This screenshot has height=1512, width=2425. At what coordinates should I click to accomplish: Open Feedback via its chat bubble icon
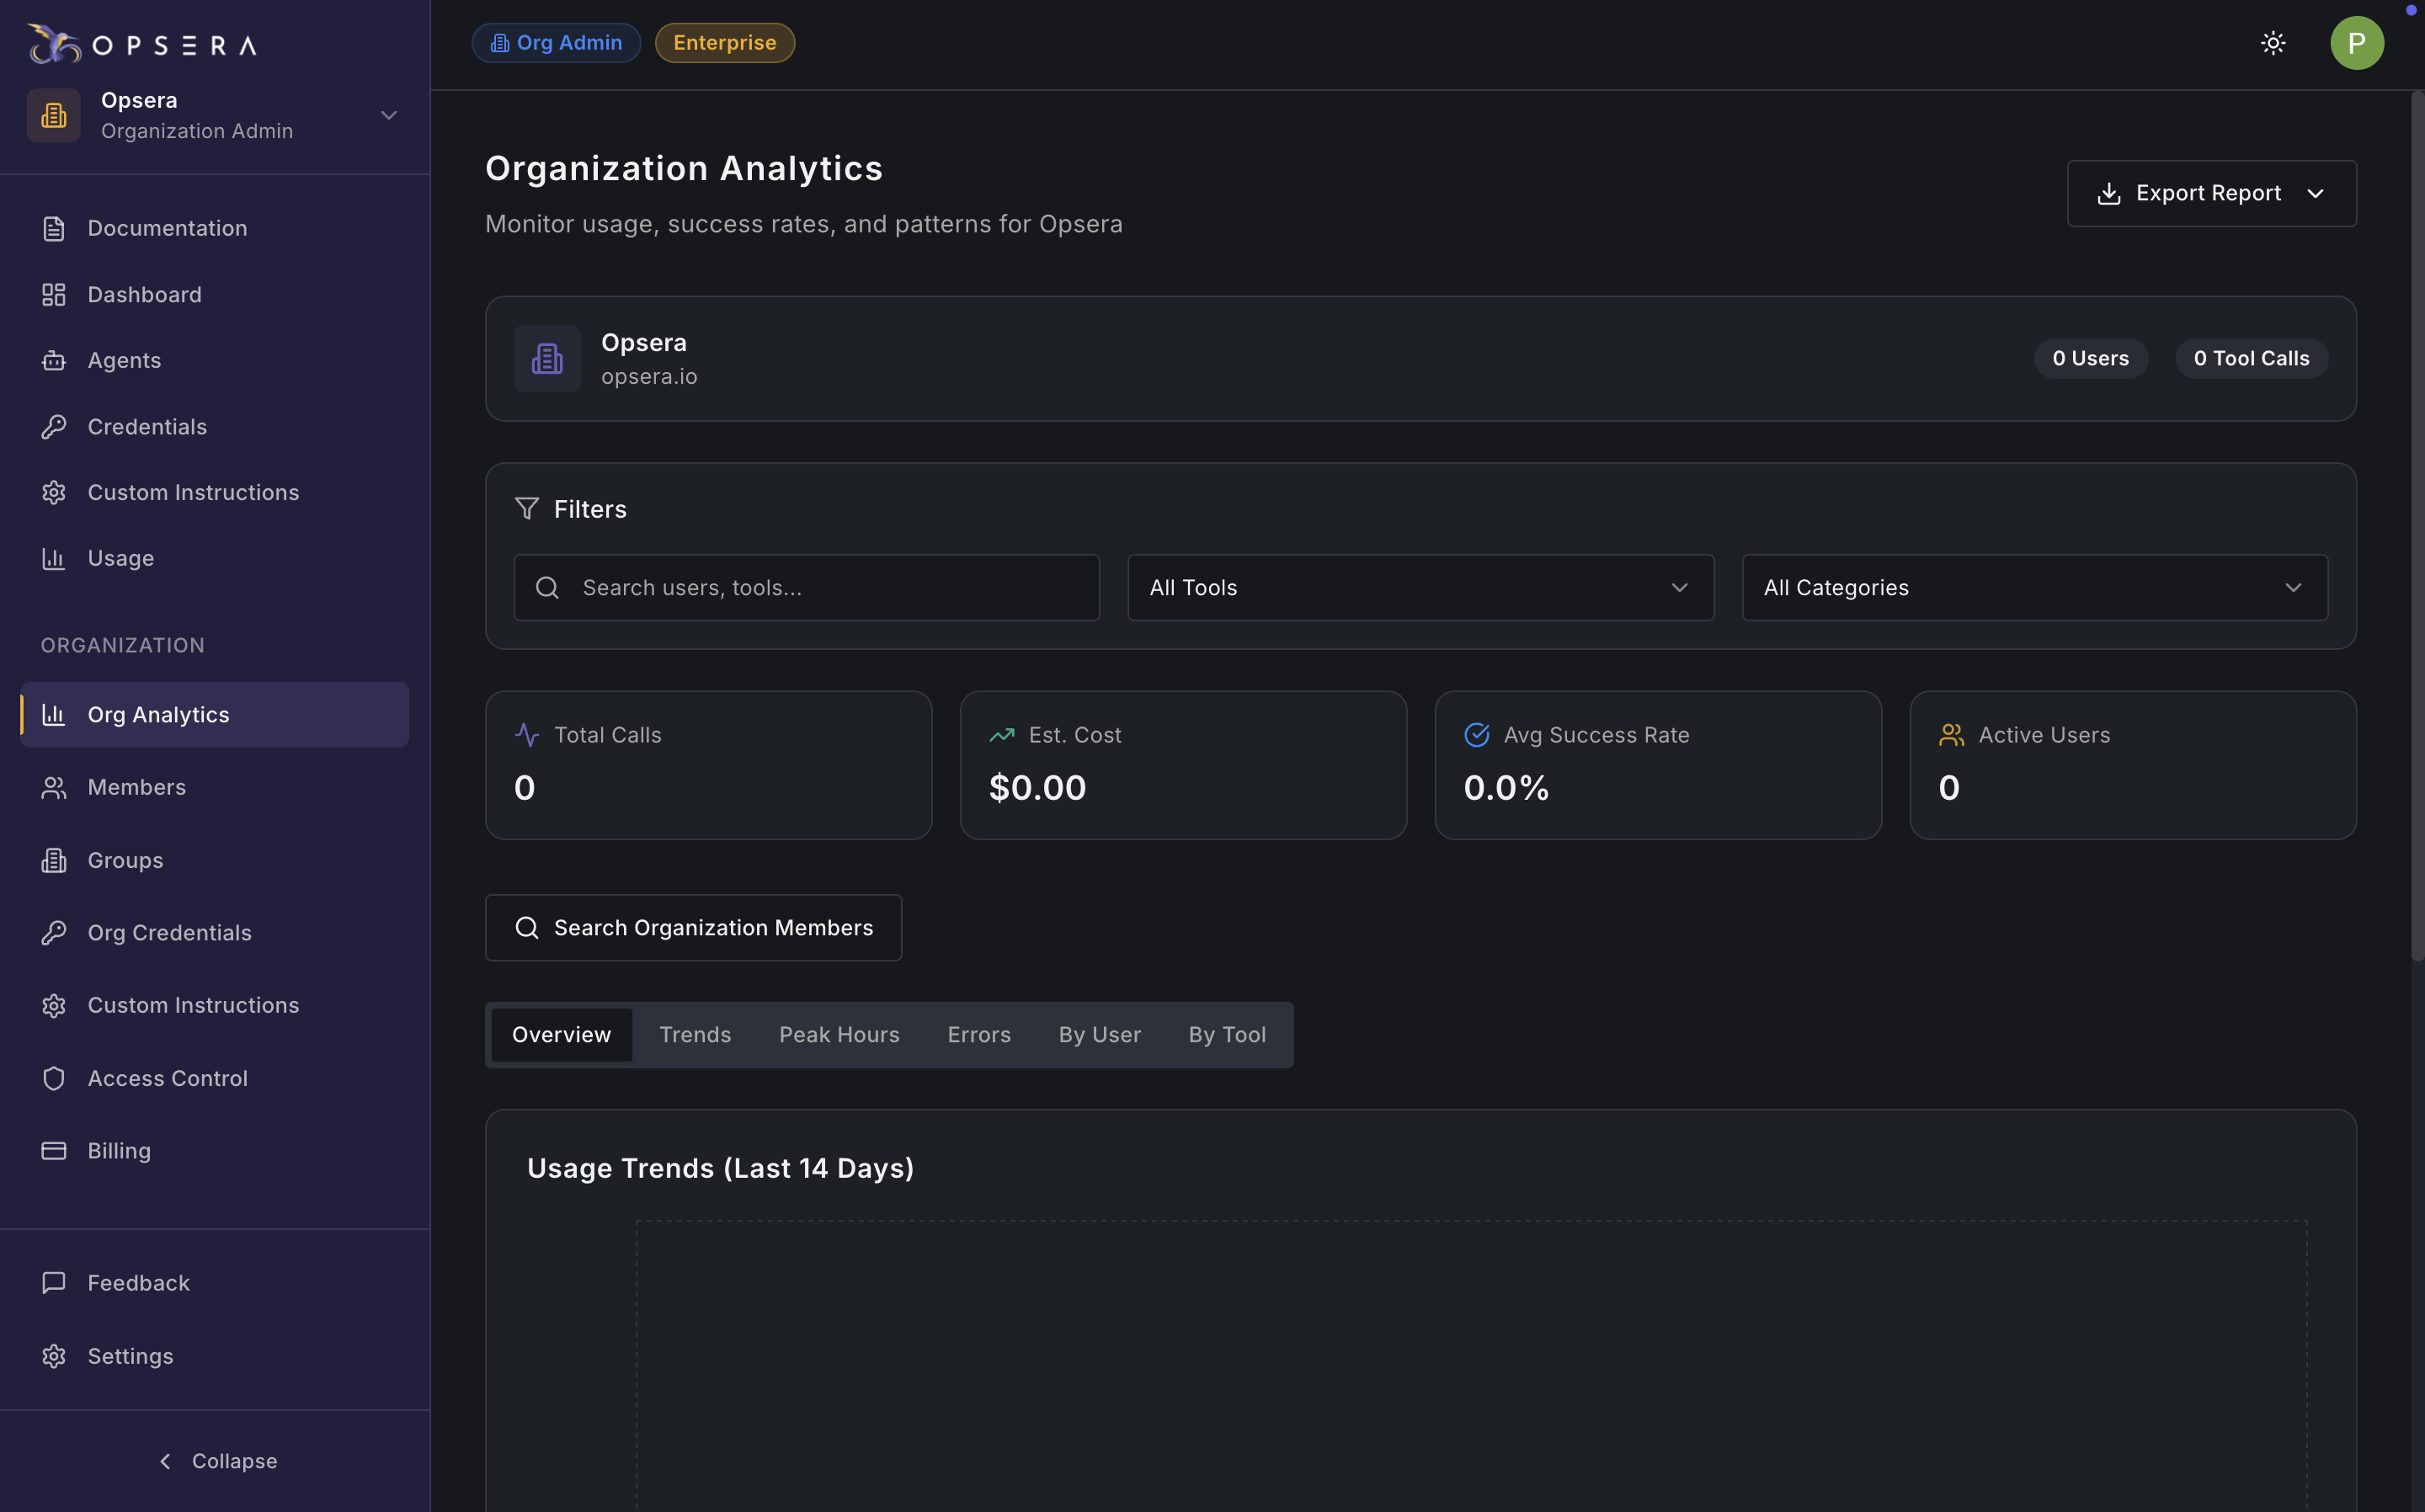54,1283
